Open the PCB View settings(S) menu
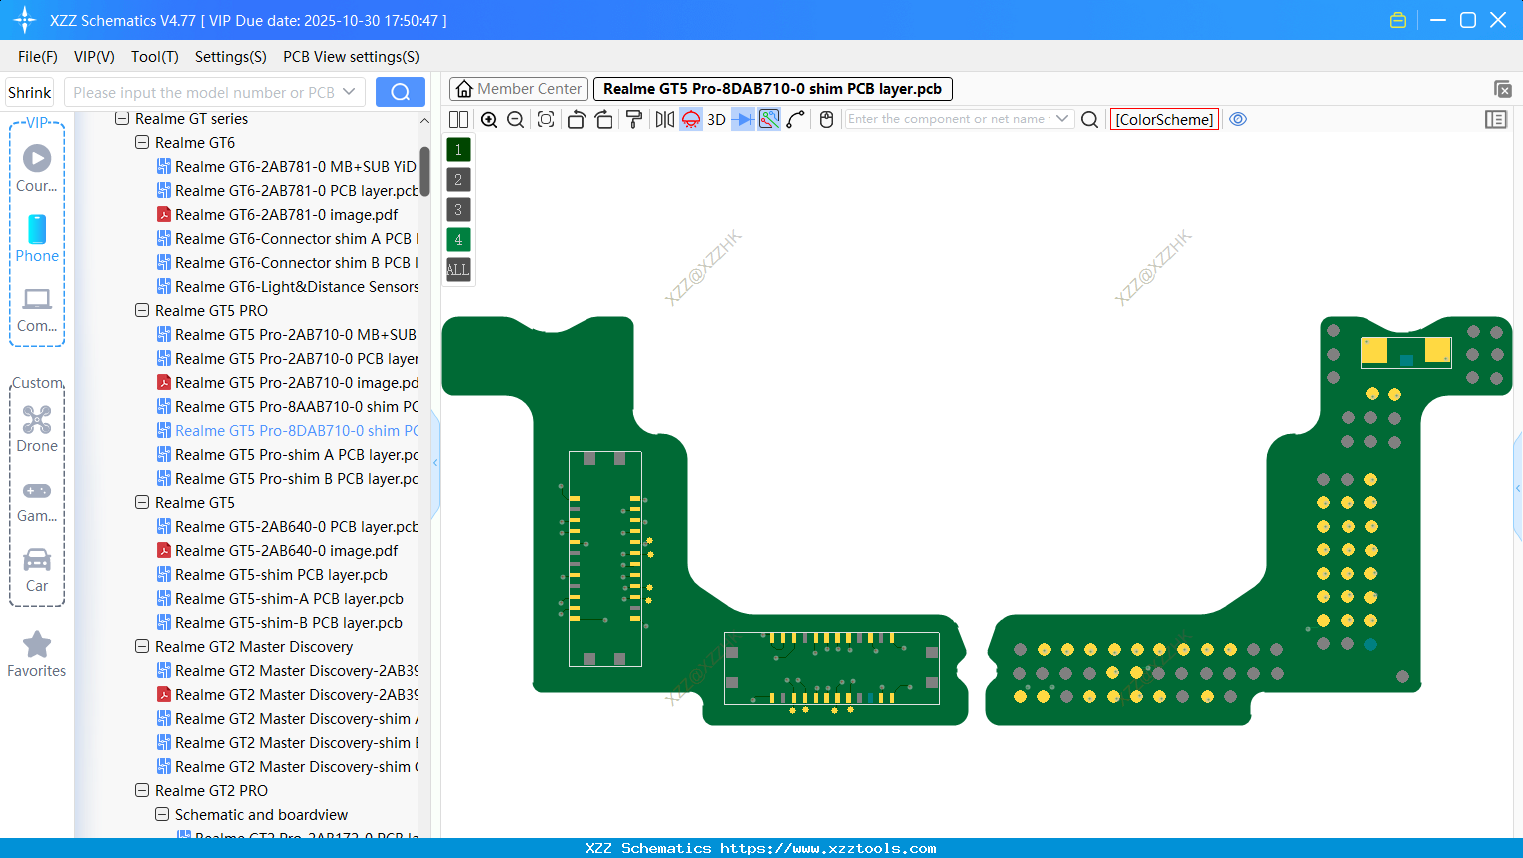This screenshot has height=858, width=1523. (x=352, y=57)
